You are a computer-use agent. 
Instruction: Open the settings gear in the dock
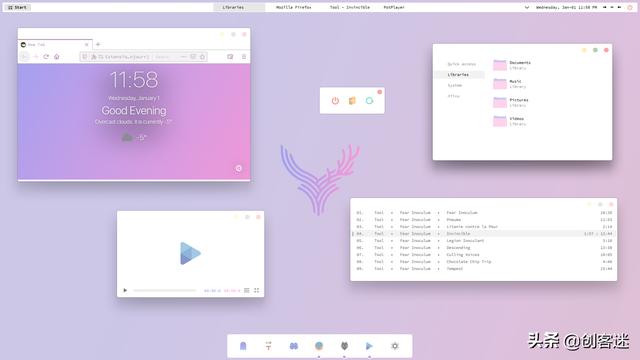point(395,346)
